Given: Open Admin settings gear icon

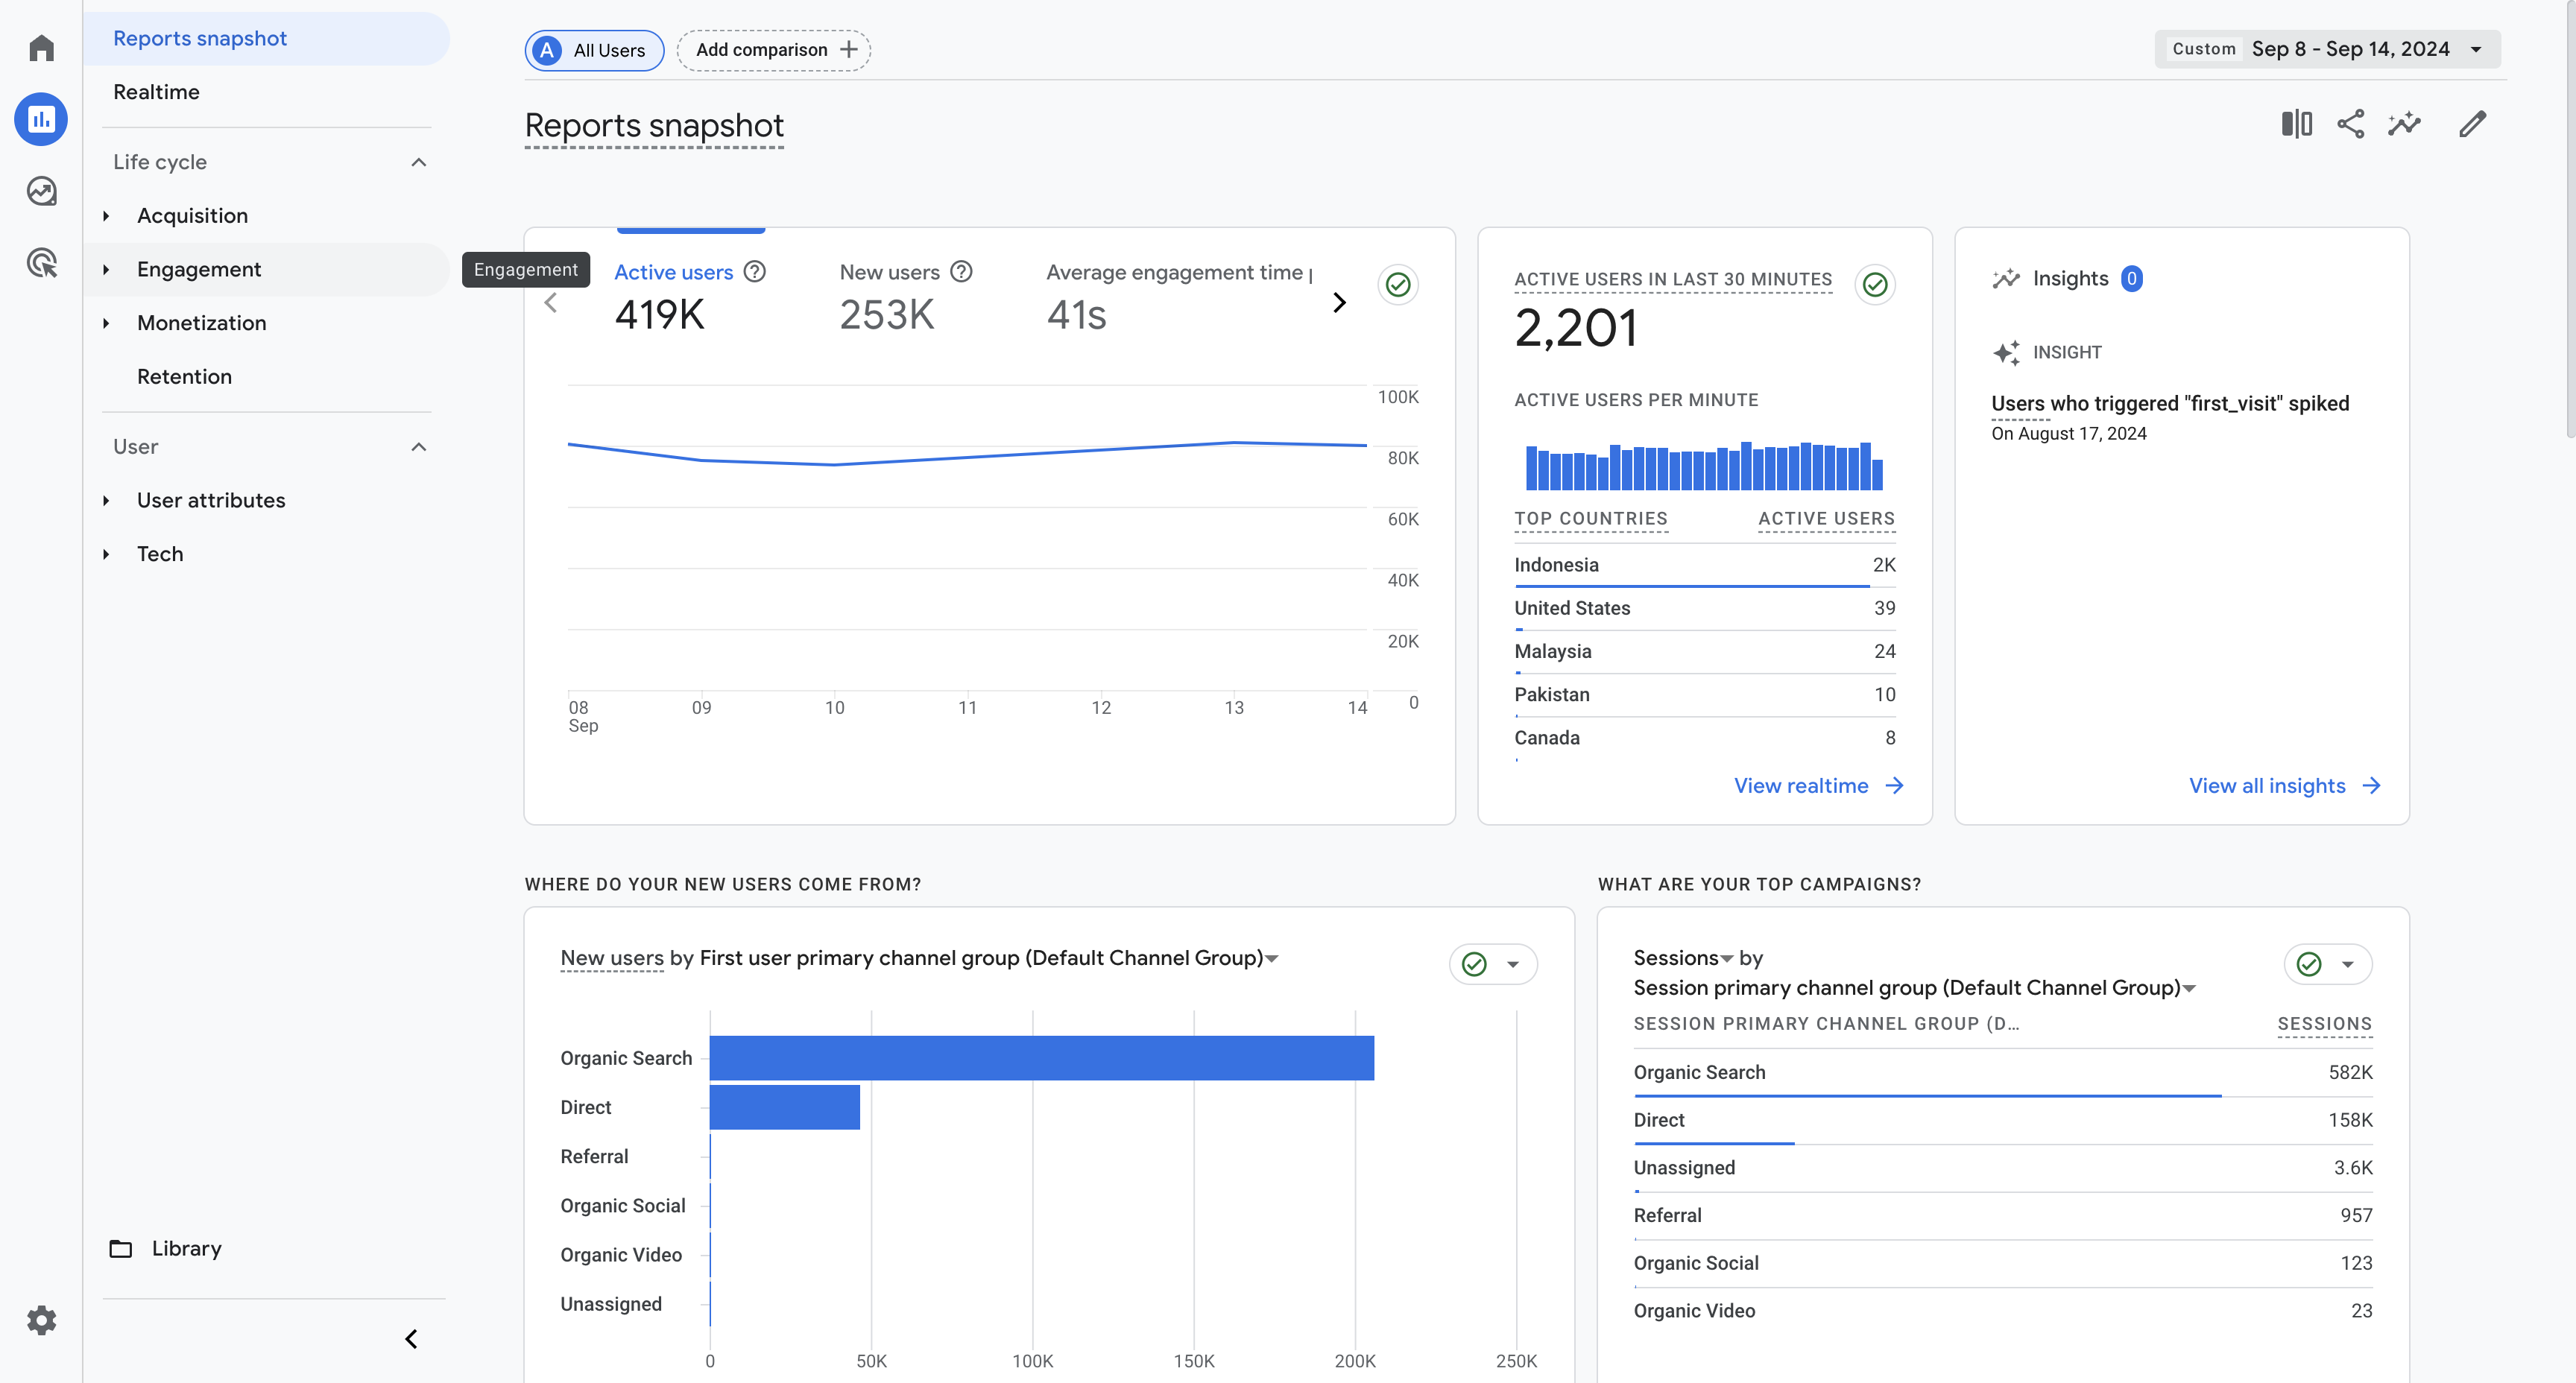Looking at the screenshot, I should (41, 1320).
